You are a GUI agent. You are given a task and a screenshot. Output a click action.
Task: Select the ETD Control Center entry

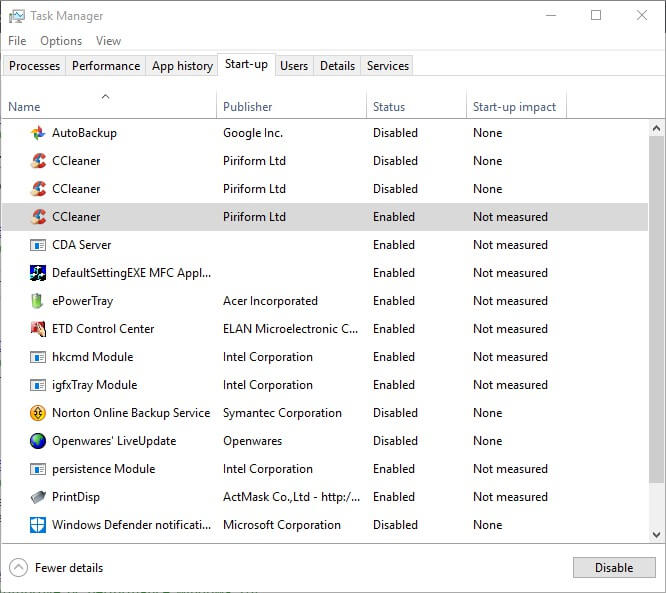point(103,329)
